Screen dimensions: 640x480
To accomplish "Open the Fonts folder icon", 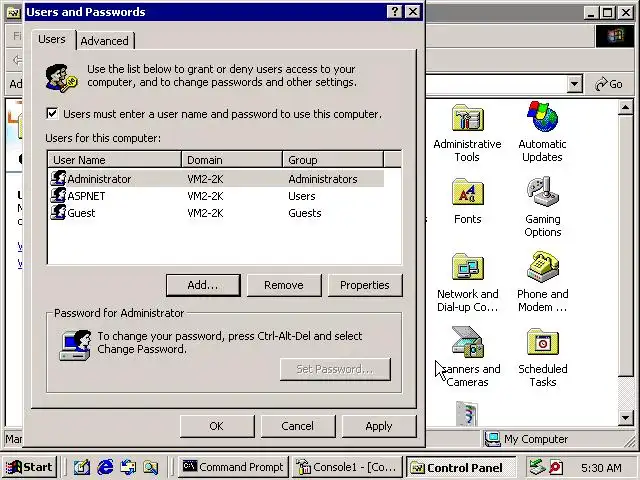I will (467, 192).
